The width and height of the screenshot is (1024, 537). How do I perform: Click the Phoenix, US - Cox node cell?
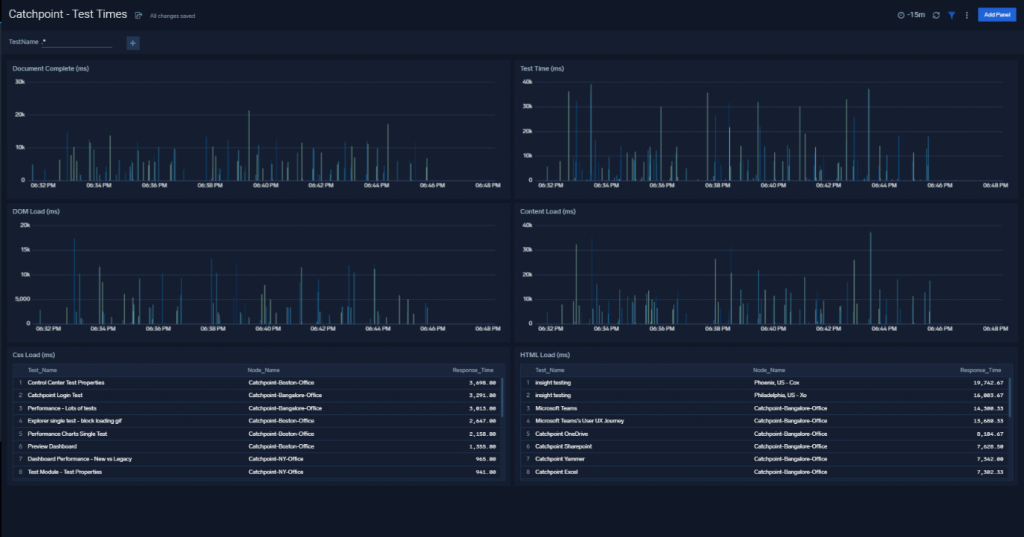776,383
